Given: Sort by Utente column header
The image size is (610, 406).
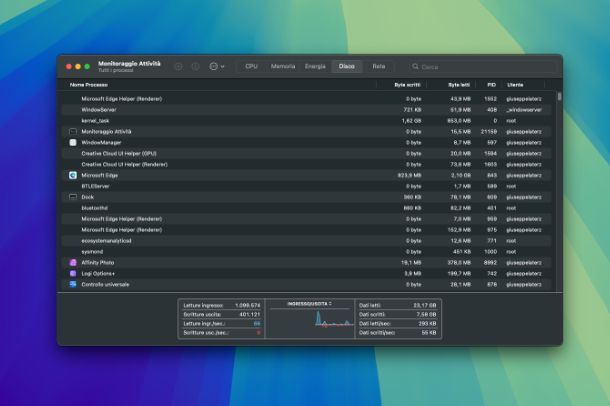Looking at the screenshot, I should [x=515, y=85].
